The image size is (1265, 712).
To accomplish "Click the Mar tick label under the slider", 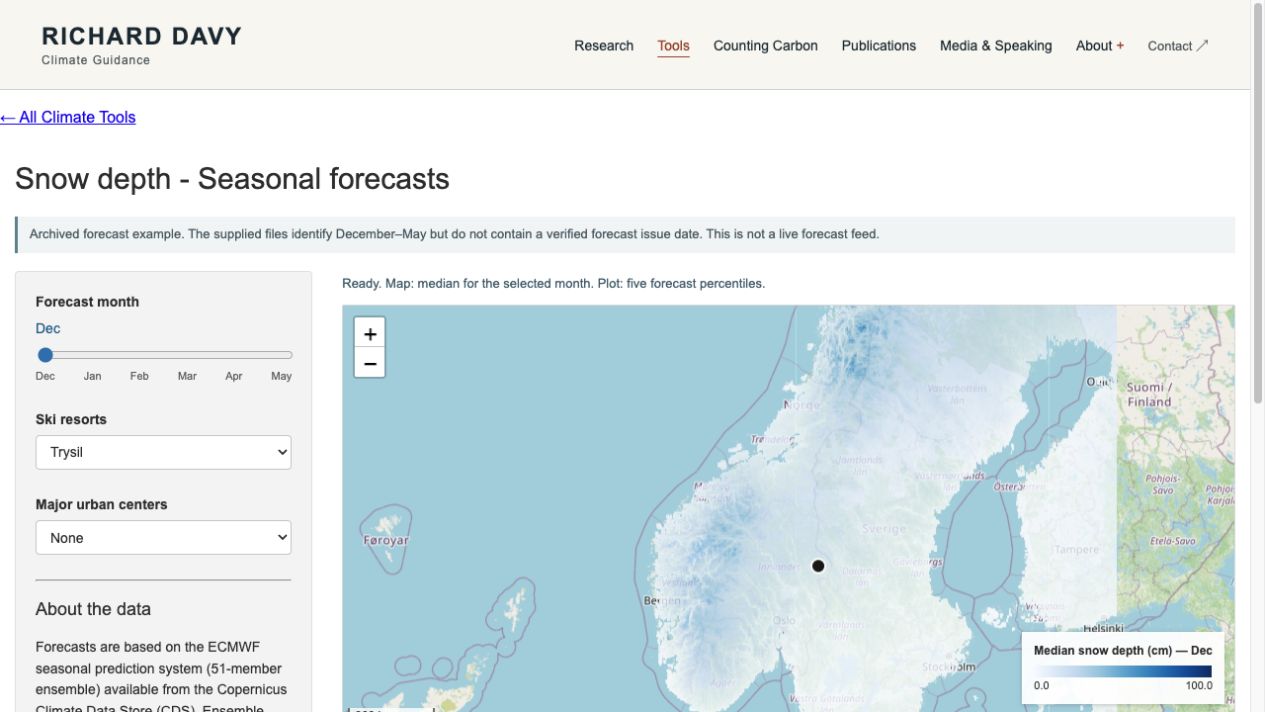I will [187, 376].
